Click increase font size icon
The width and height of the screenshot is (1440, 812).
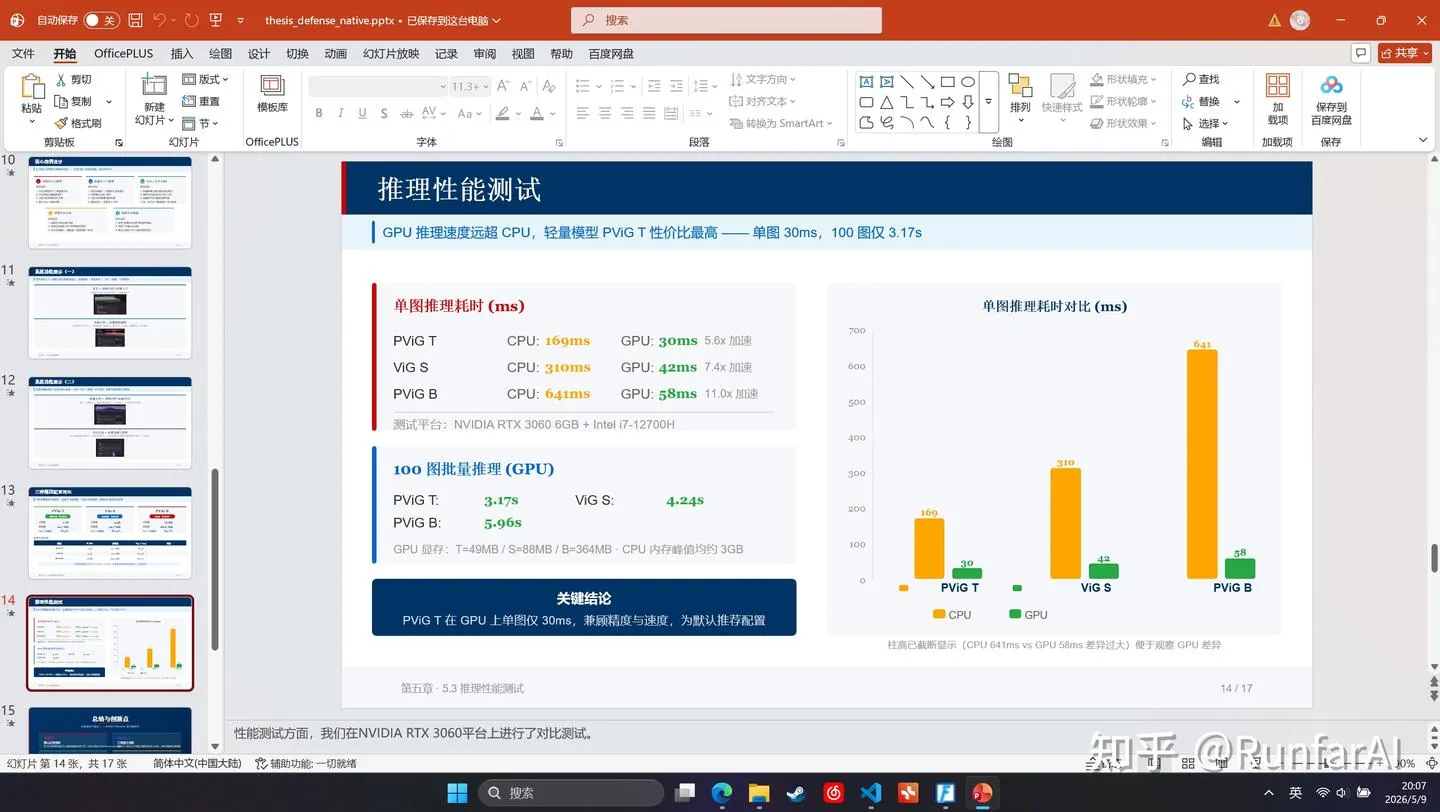(x=503, y=86)
